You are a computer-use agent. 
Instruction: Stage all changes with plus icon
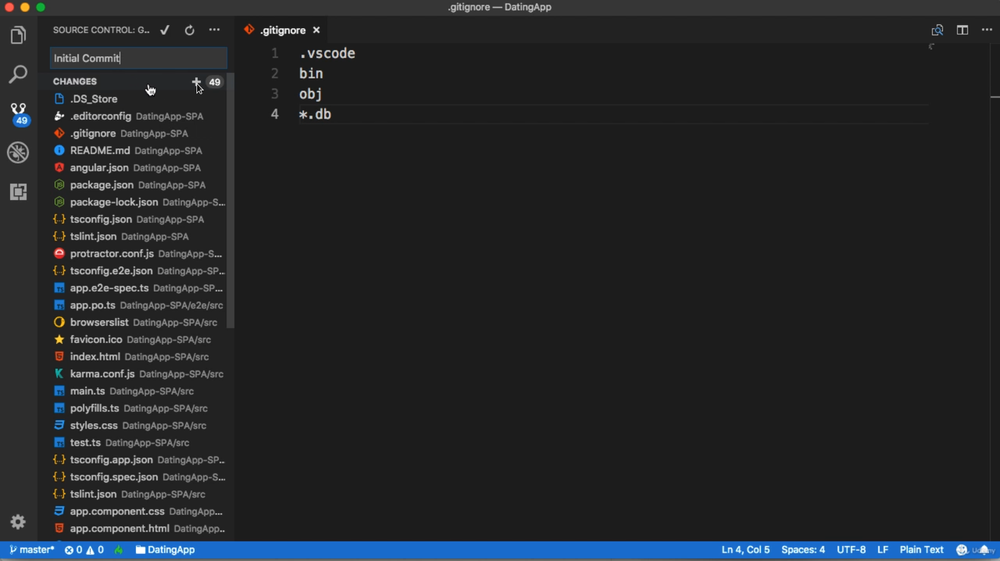pyautogui.click(x=196, y=82)
